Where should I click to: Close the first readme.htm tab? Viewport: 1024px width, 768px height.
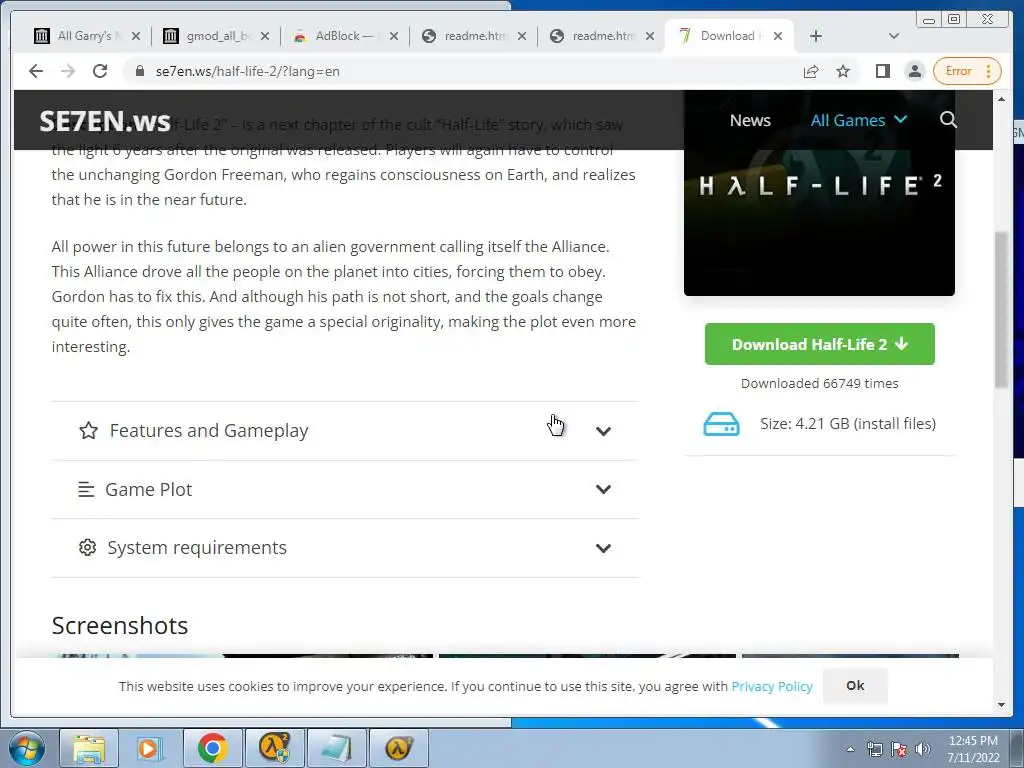coord(522,37)
